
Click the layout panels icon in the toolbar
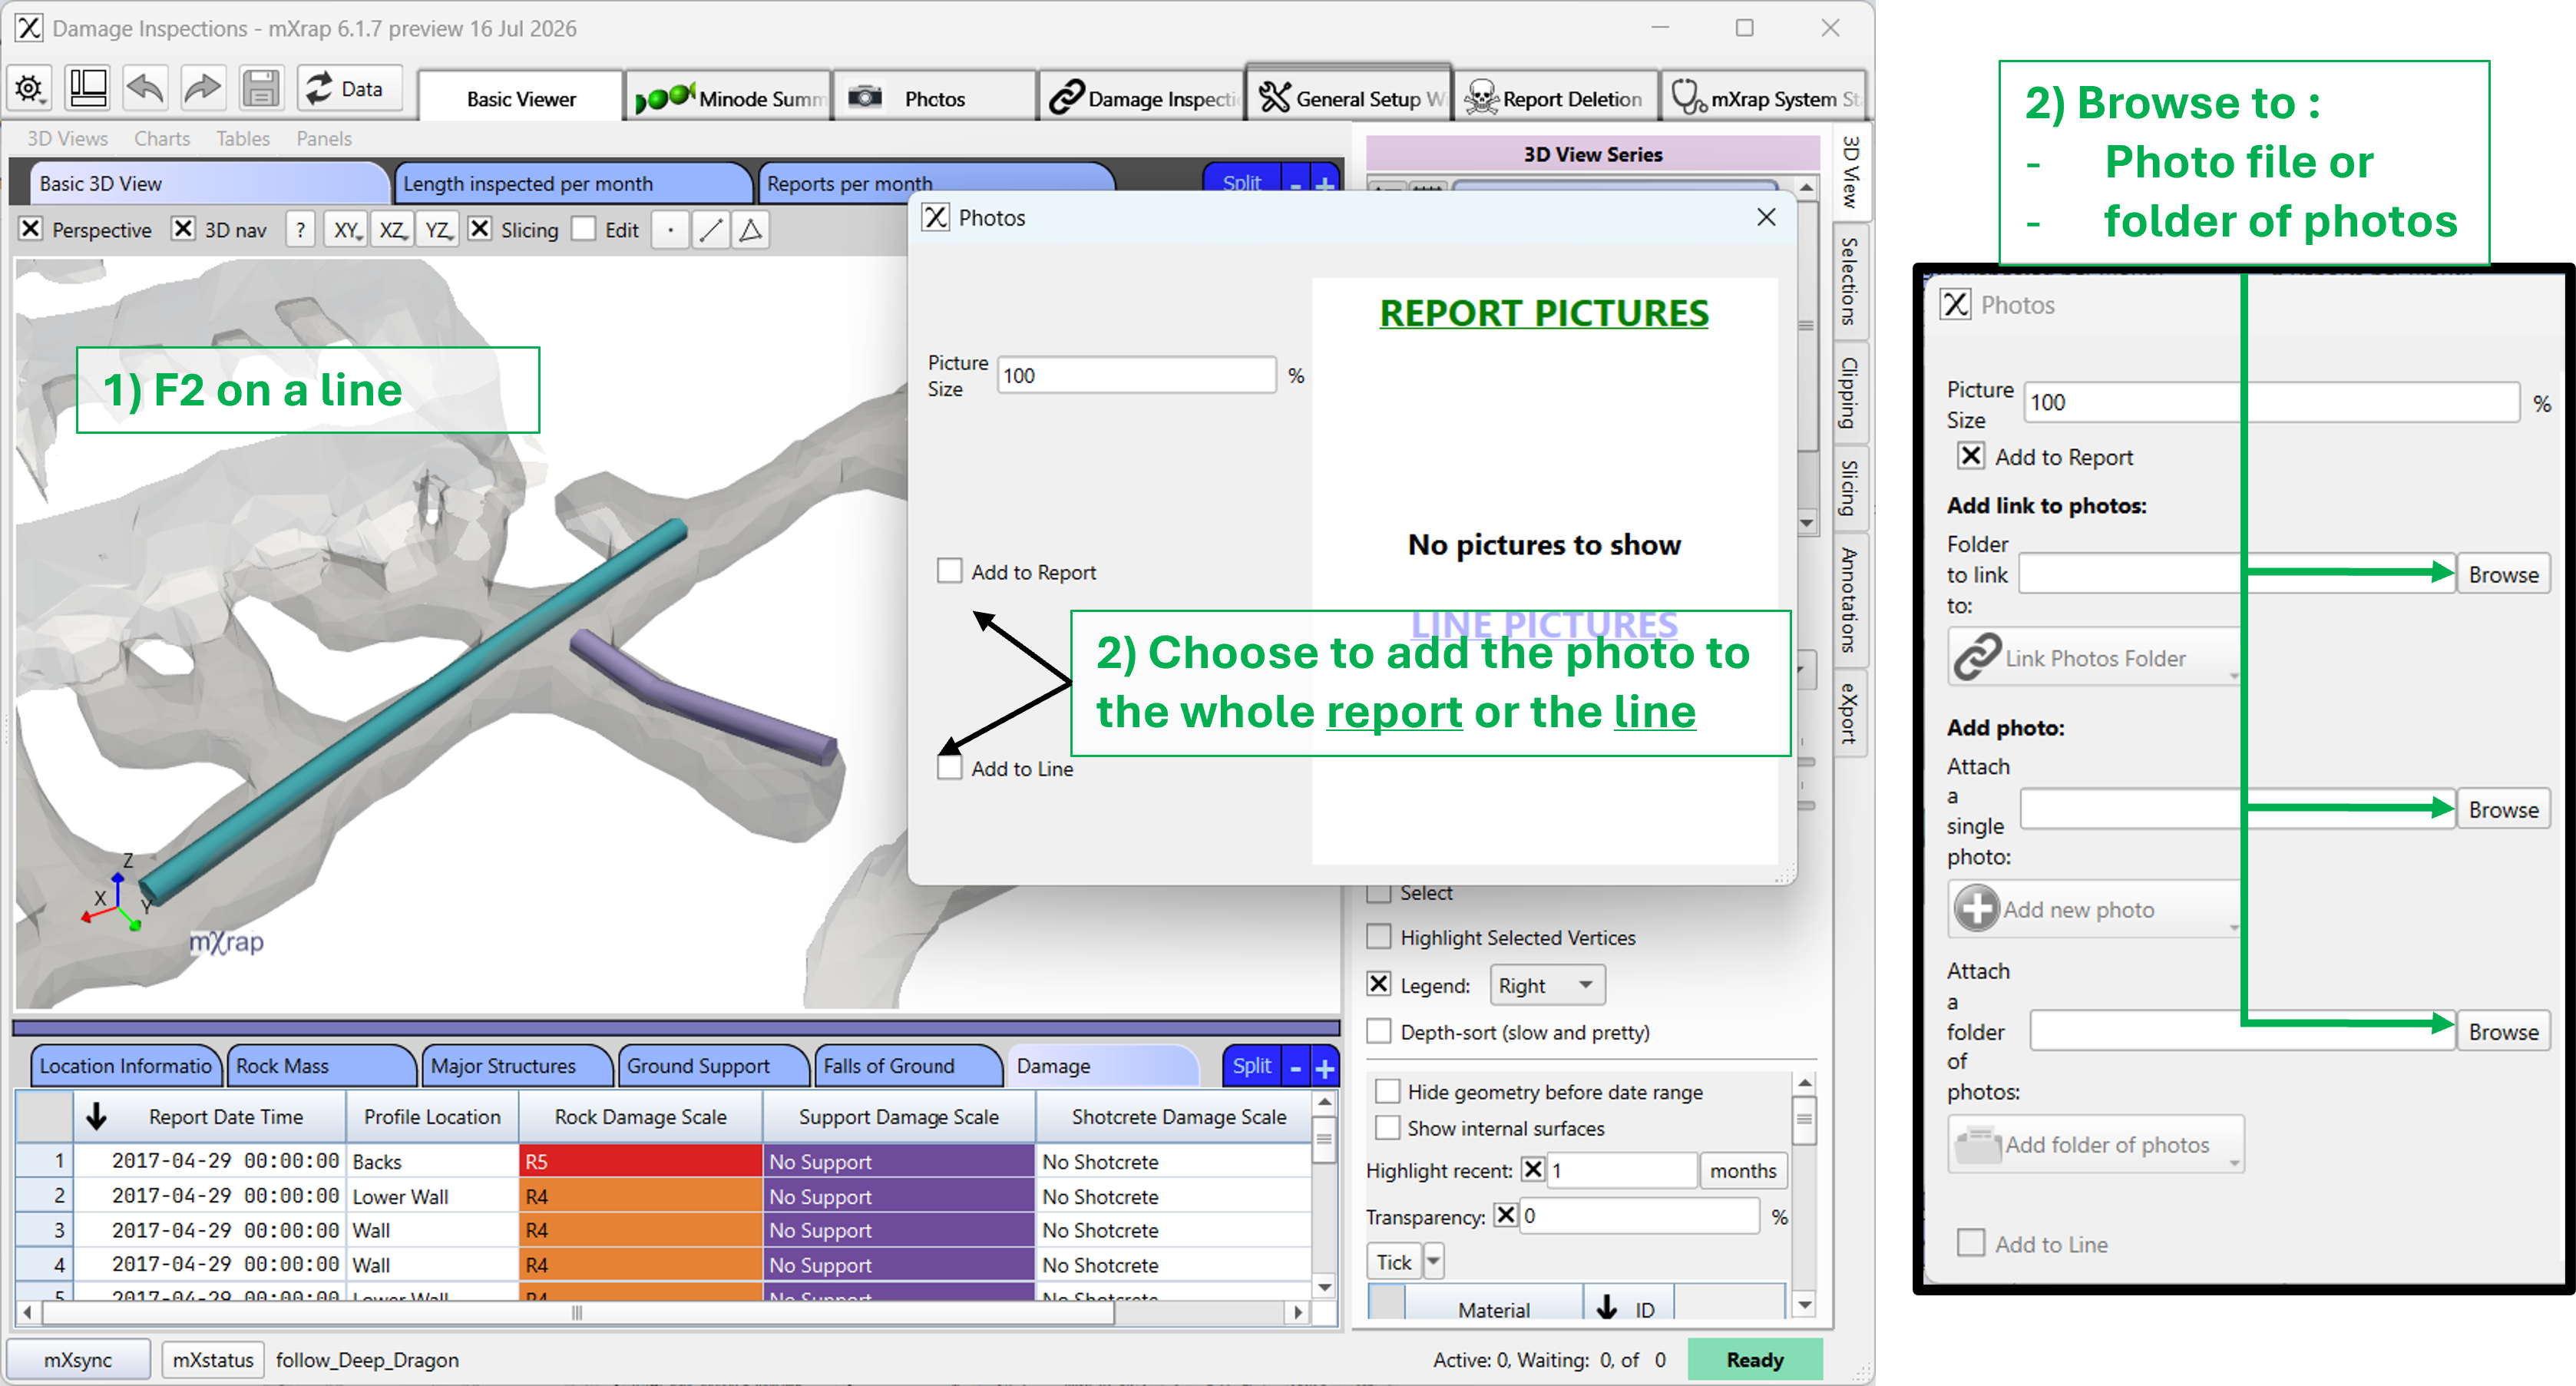(88, 89)
